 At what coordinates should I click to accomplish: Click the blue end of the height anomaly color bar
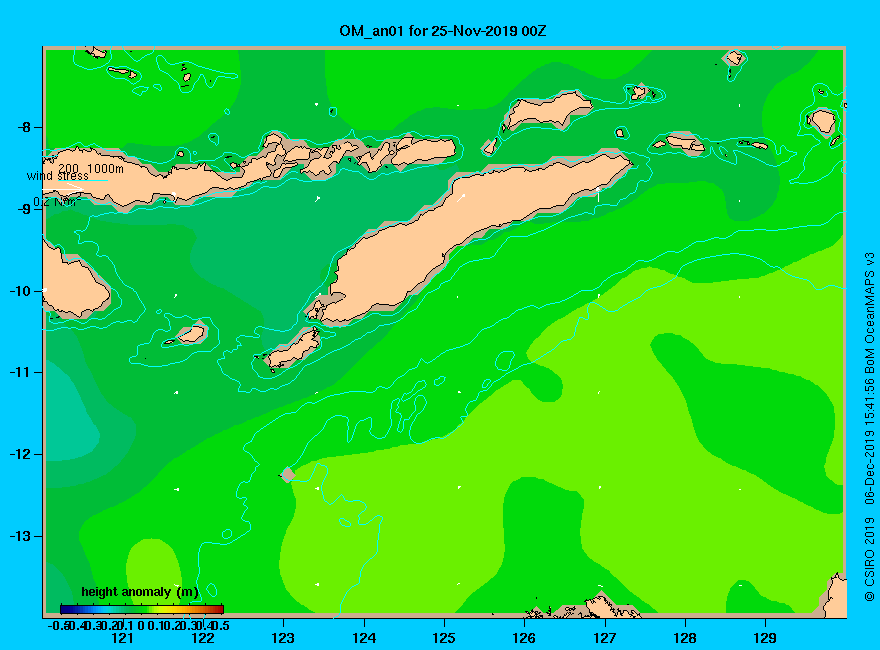(67, 609)
